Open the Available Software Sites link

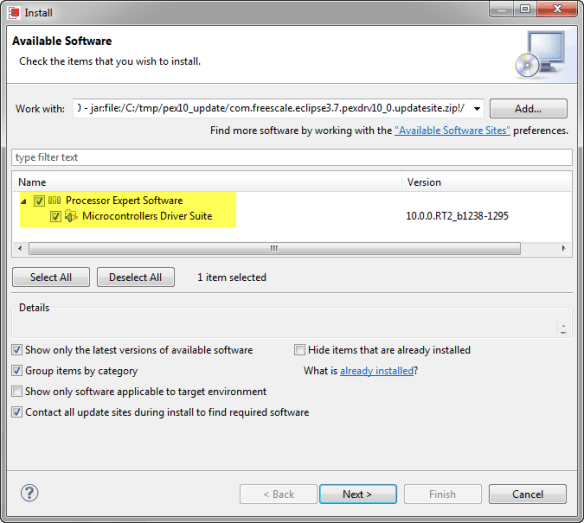(452, 130)
